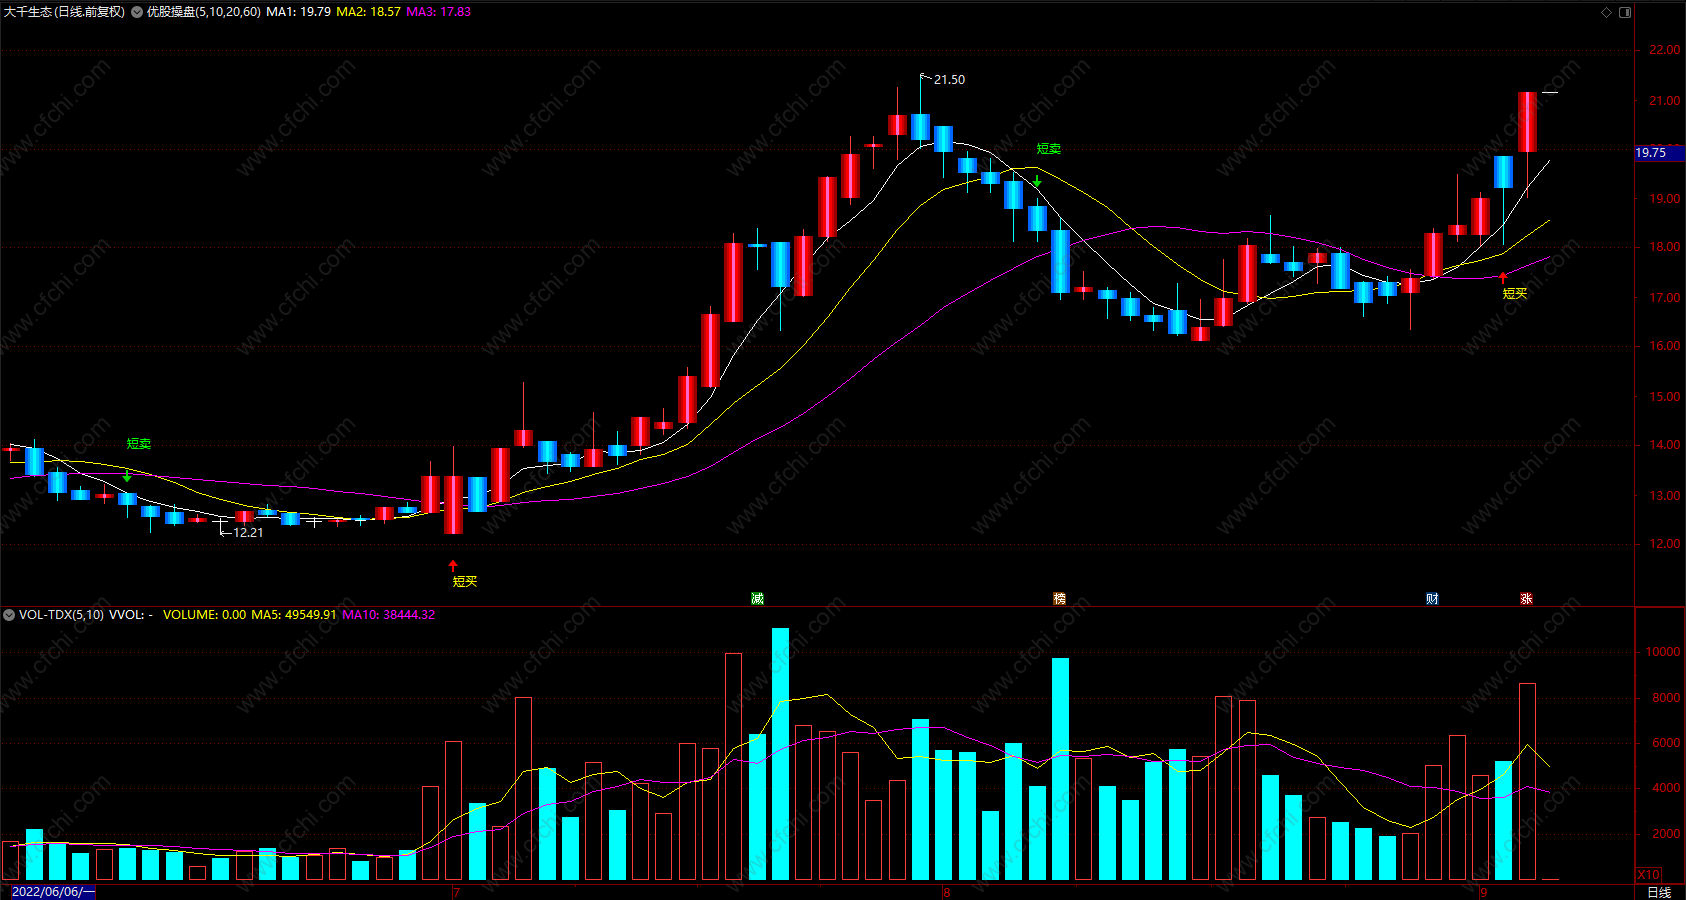Click the 2022/06/06/一 date label

click(53, 892)
